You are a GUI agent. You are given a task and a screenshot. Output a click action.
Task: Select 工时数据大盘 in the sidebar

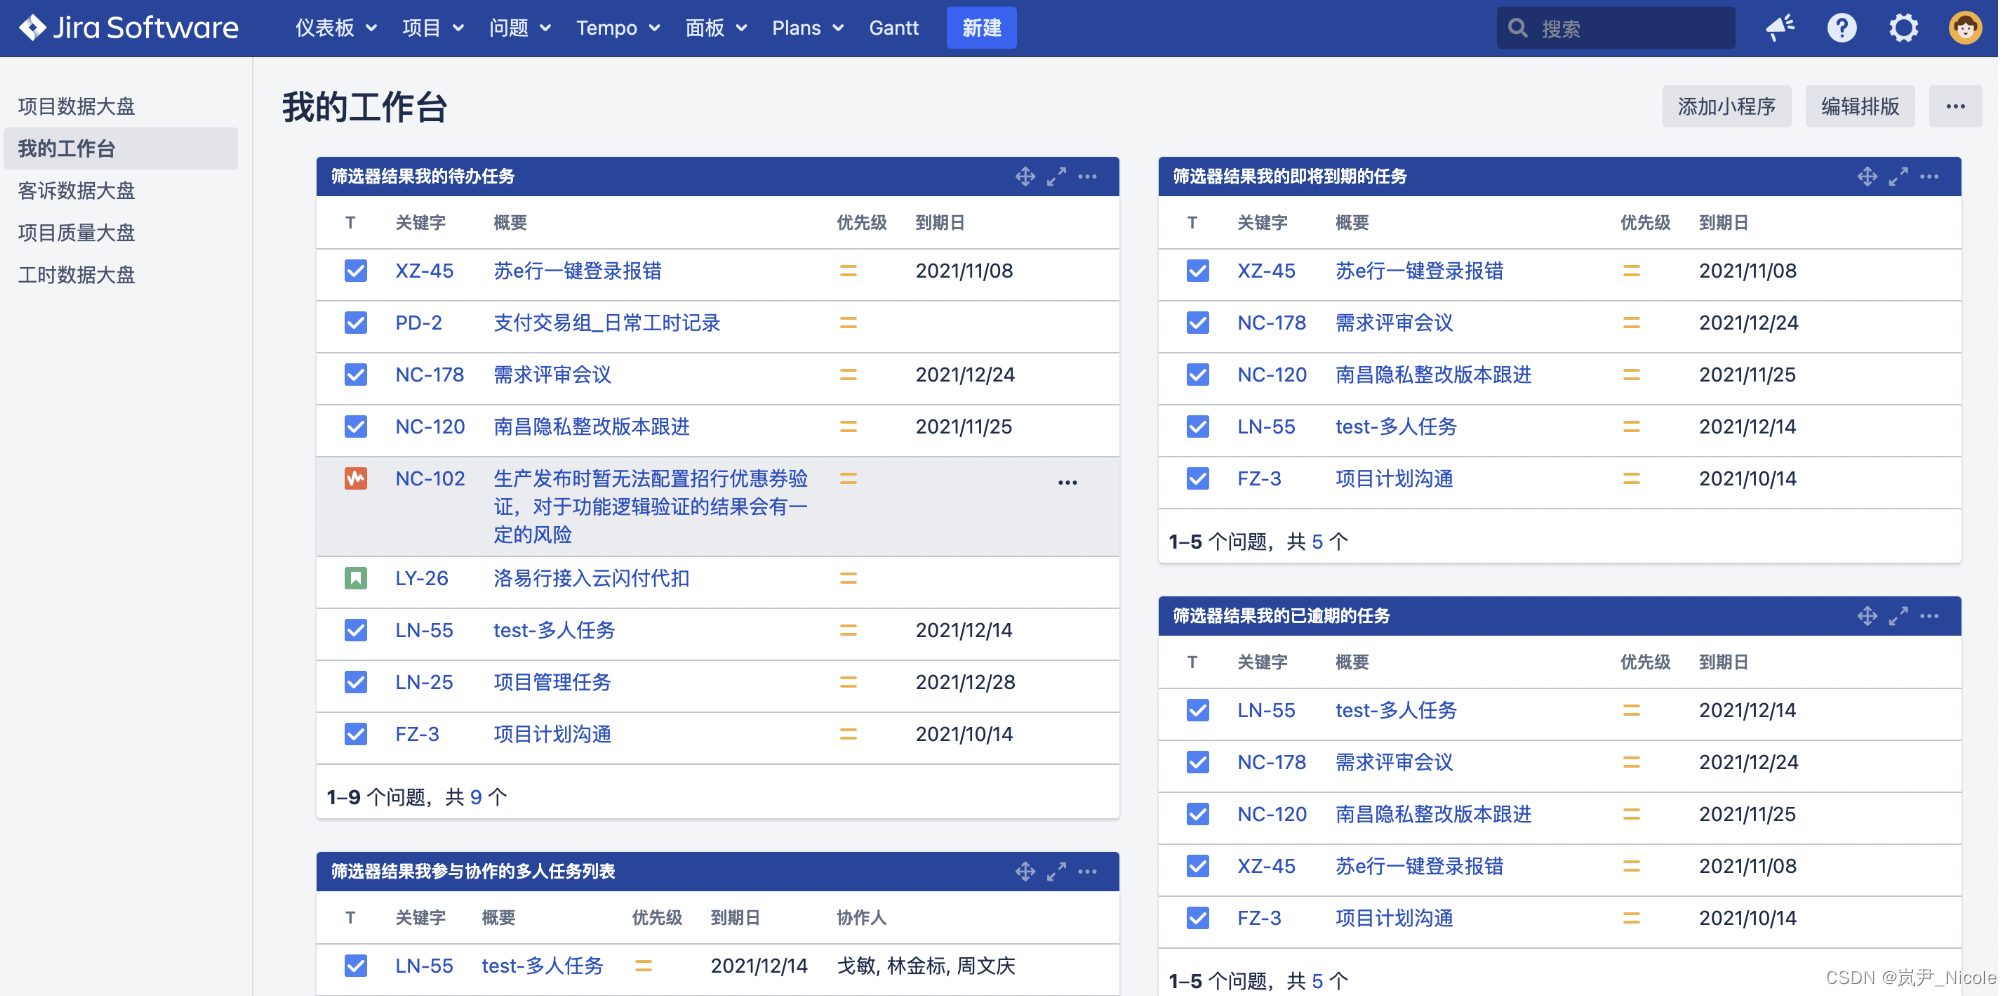(x=121, y=275)
